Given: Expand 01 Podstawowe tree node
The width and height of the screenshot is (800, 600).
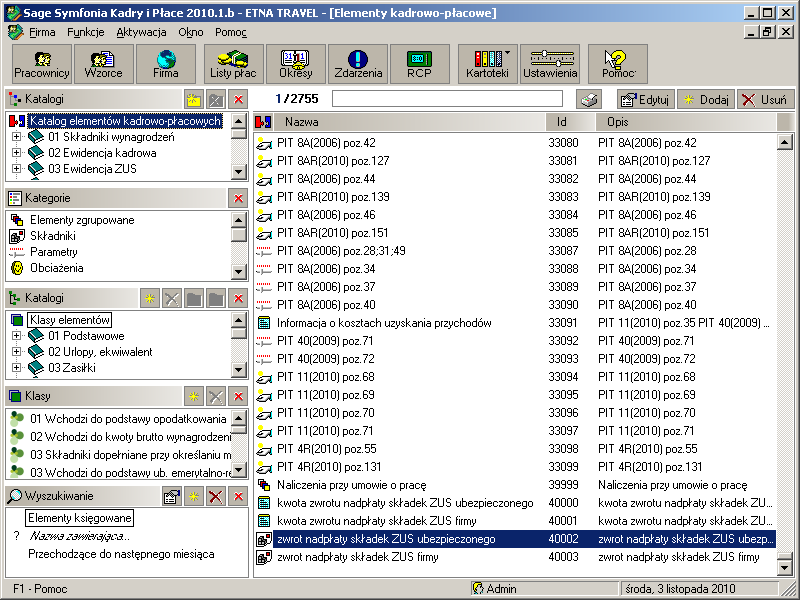Looking at the screenshot, I should 16,336.
